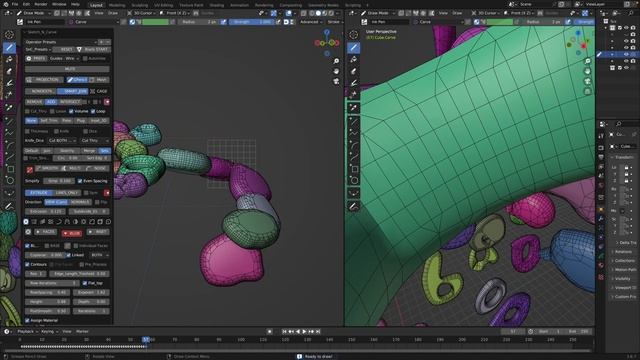
Task: Click the SMART_JOIN button
Action: 73,91
